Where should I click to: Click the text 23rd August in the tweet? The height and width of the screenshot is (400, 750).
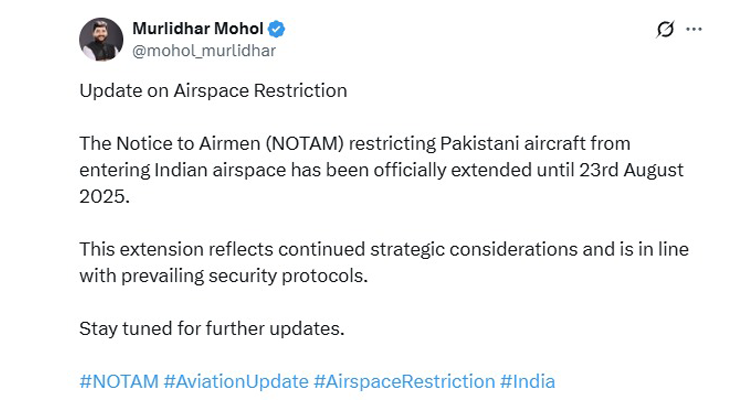[631, 170]
